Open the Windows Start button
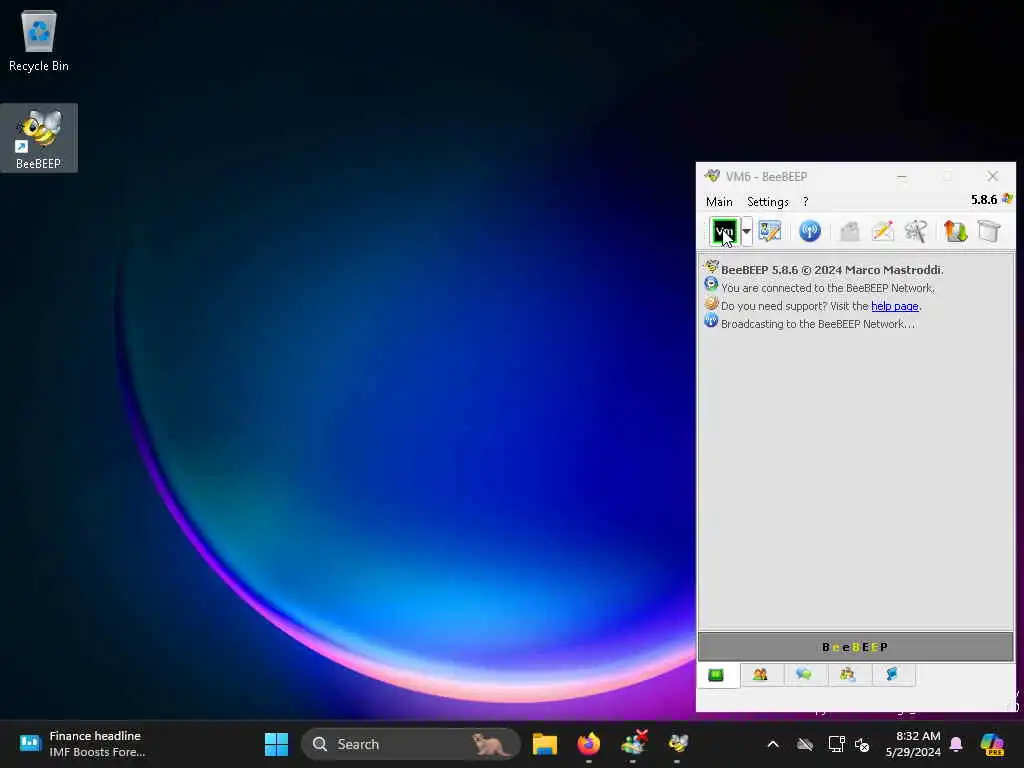The height and width of the screenshot is (768, 1024). click(x=276, y=744)
